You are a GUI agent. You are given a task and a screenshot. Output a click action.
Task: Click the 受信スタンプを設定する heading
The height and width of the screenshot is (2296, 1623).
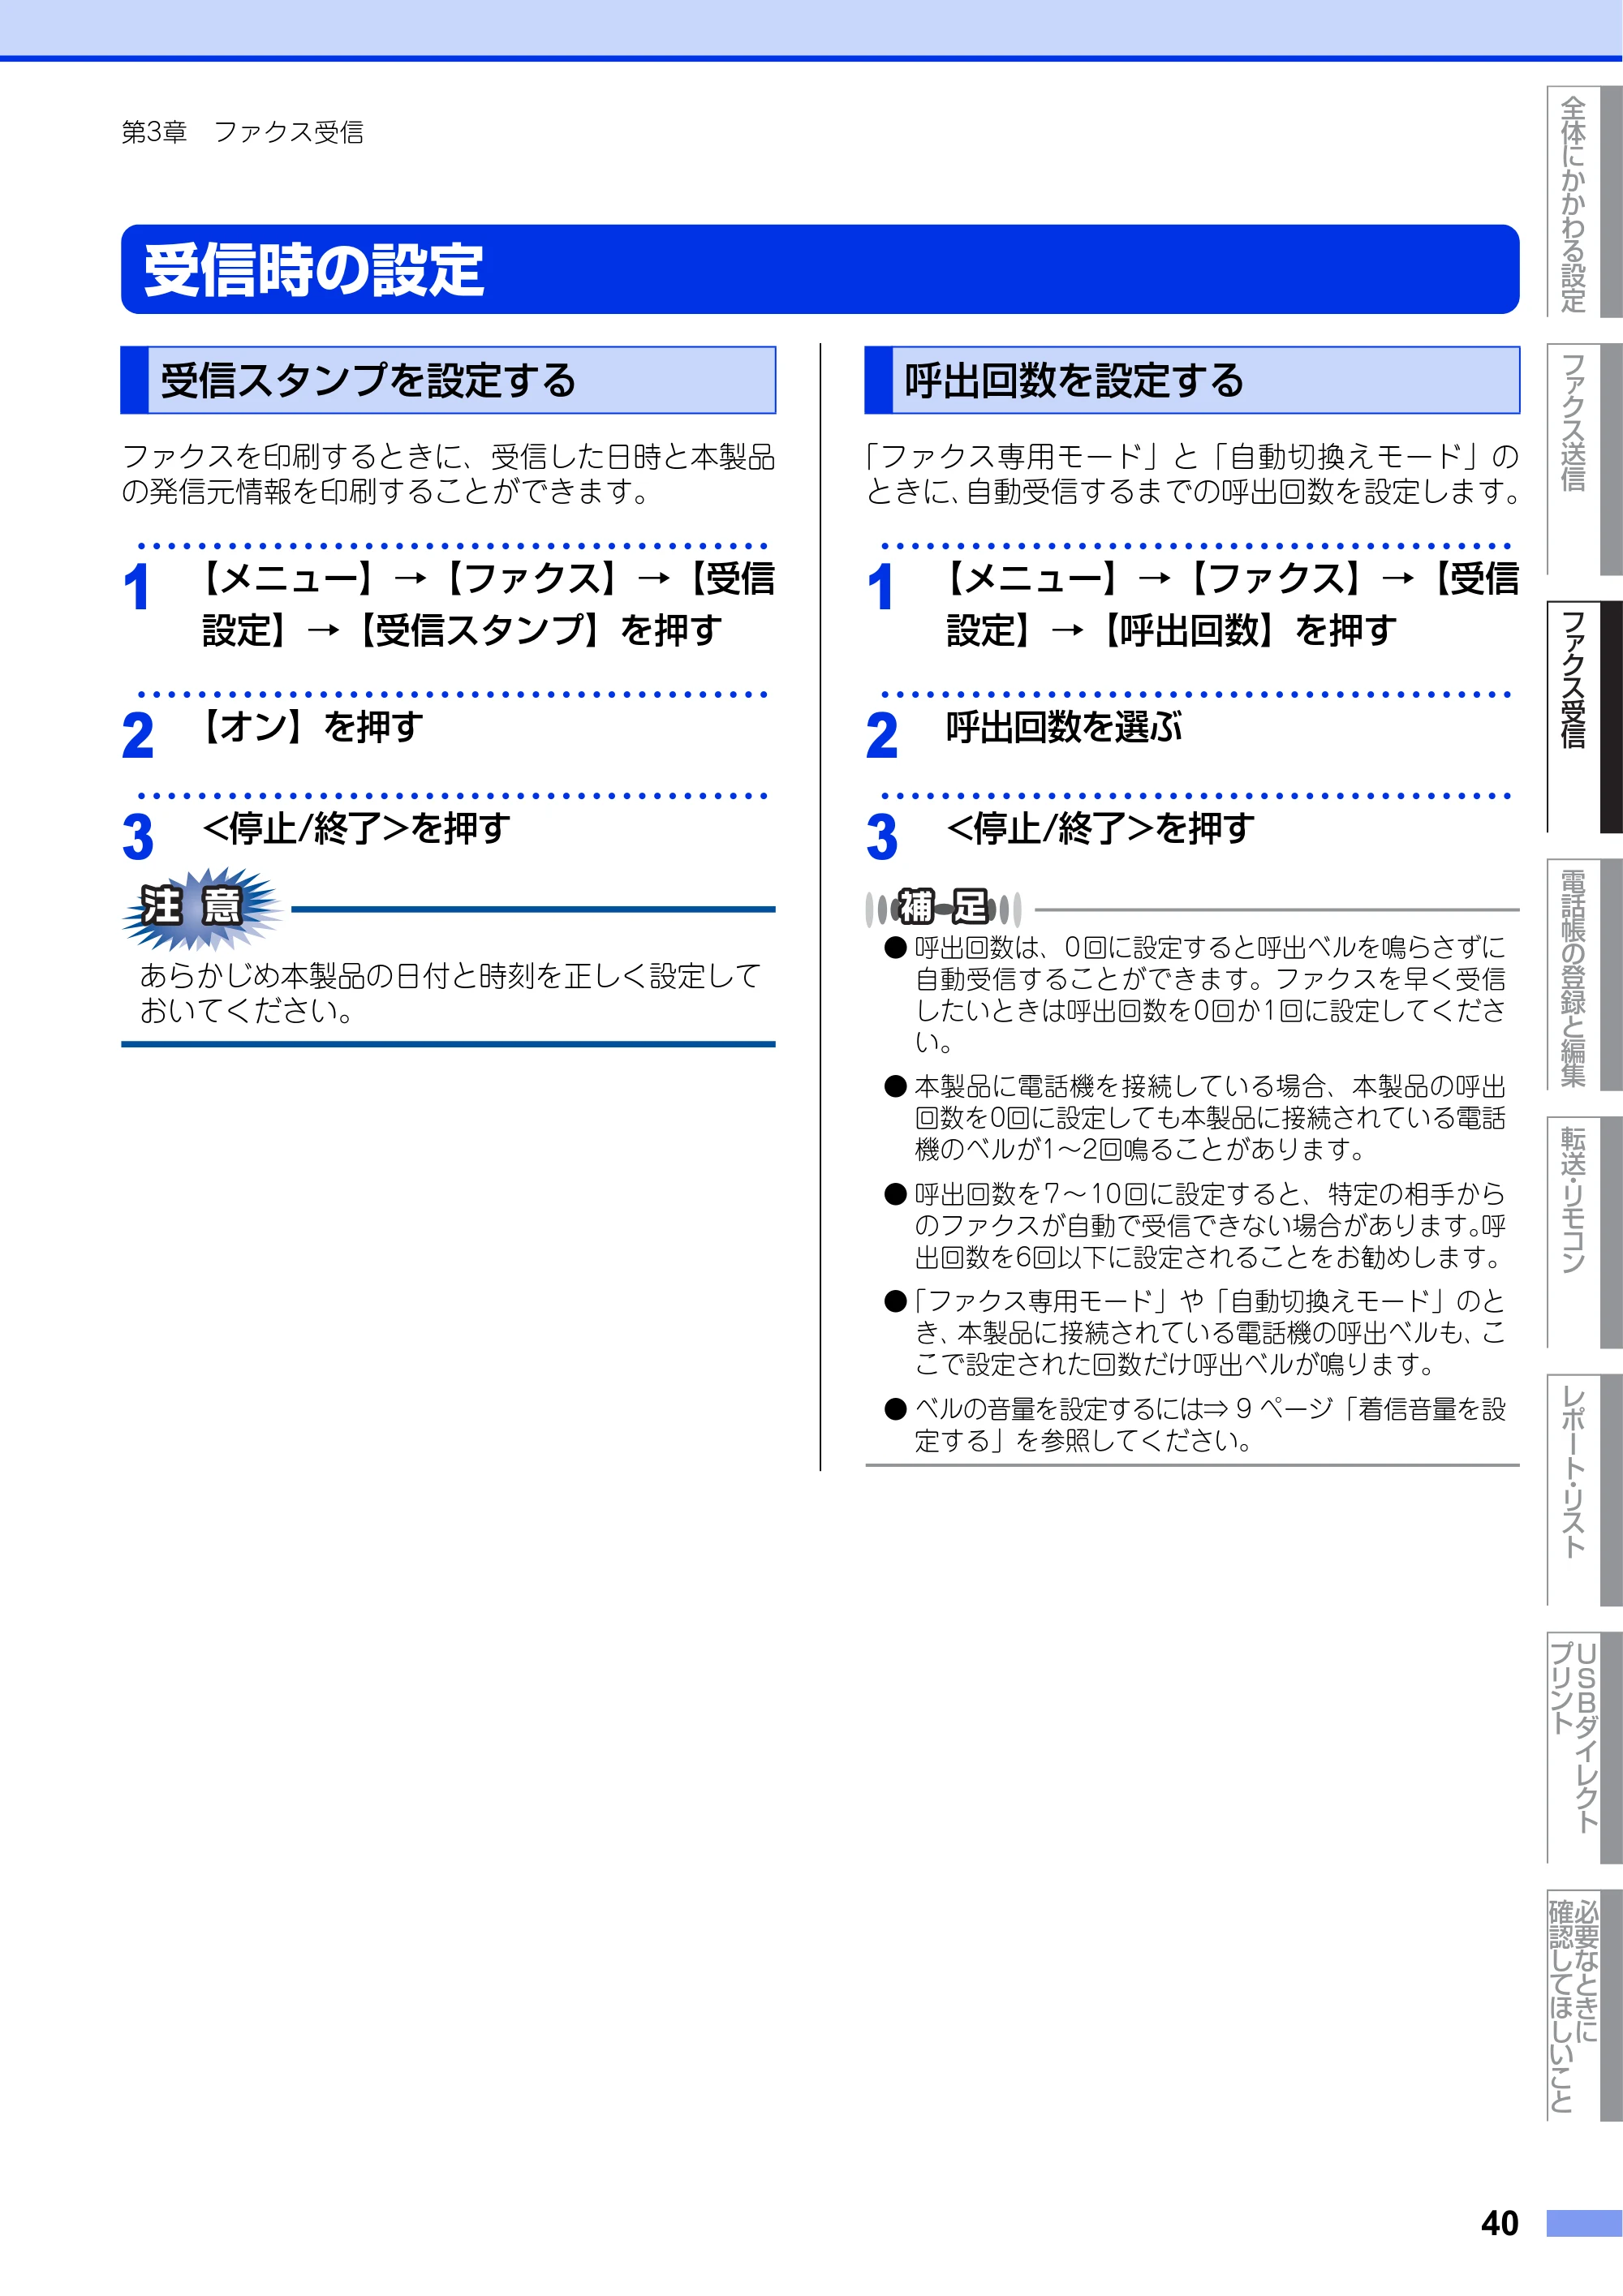tap(448, 380)
